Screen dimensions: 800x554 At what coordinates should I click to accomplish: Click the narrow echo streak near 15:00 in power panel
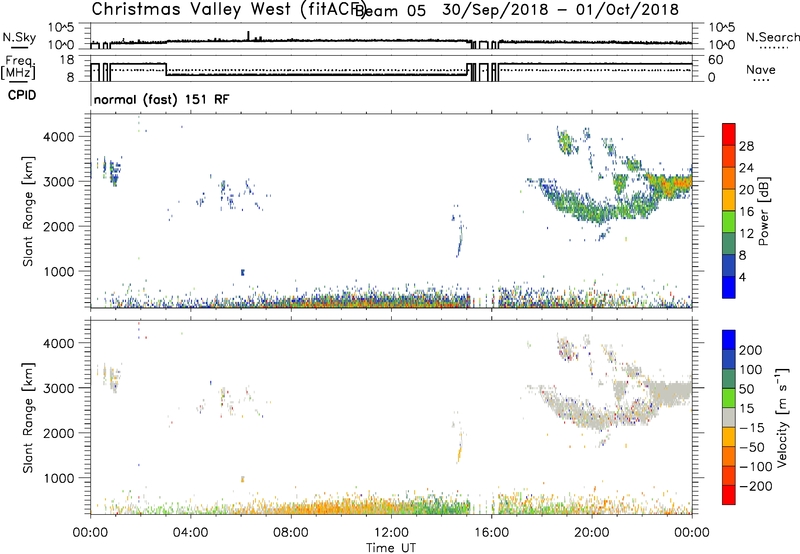(460, 240)
